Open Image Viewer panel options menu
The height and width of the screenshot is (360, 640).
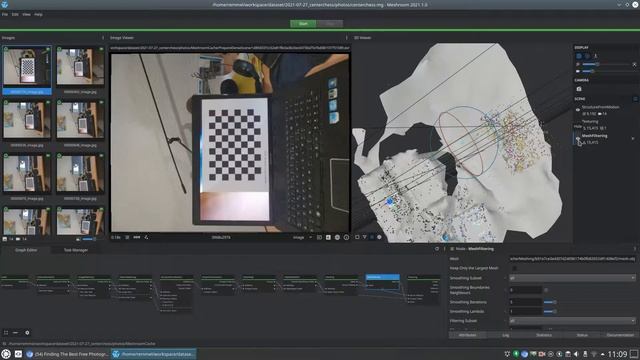point(347,38)
